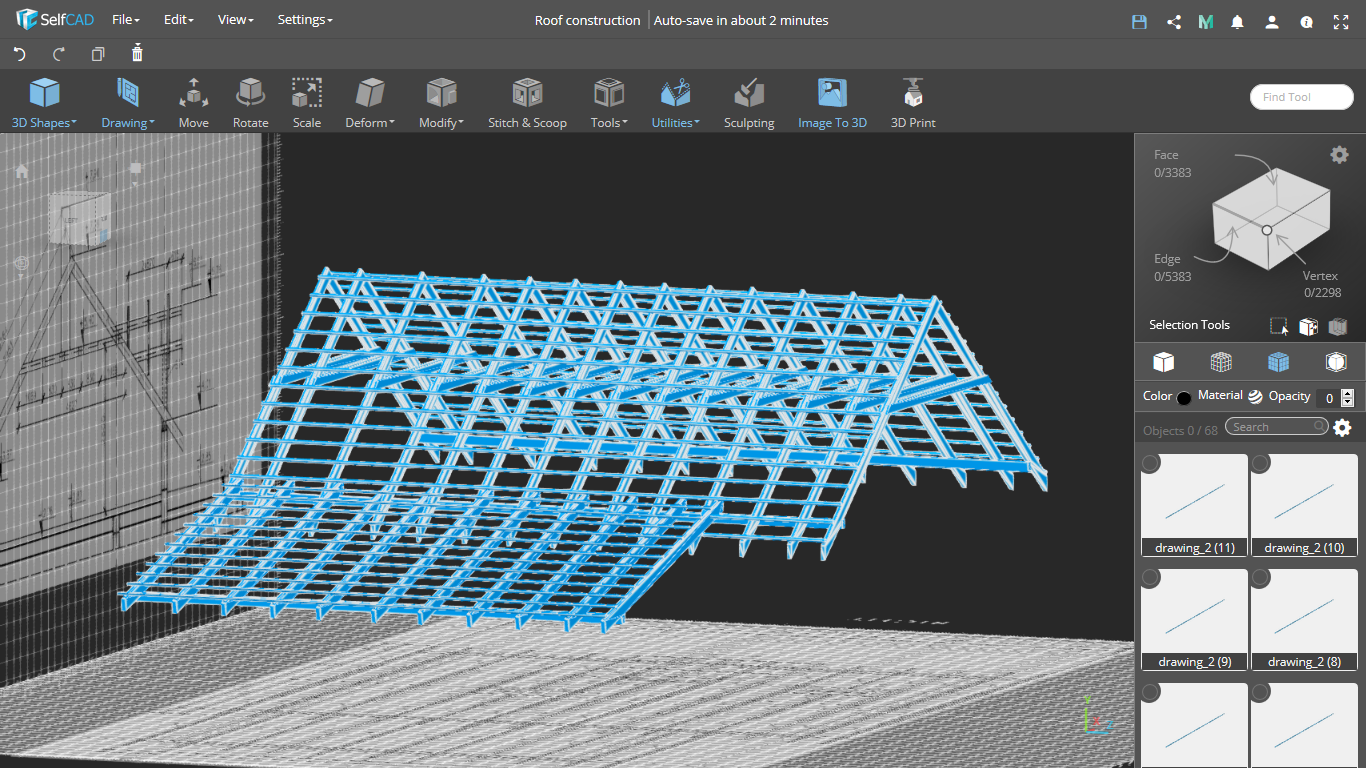Undo the last action

[x=19, y=54]
